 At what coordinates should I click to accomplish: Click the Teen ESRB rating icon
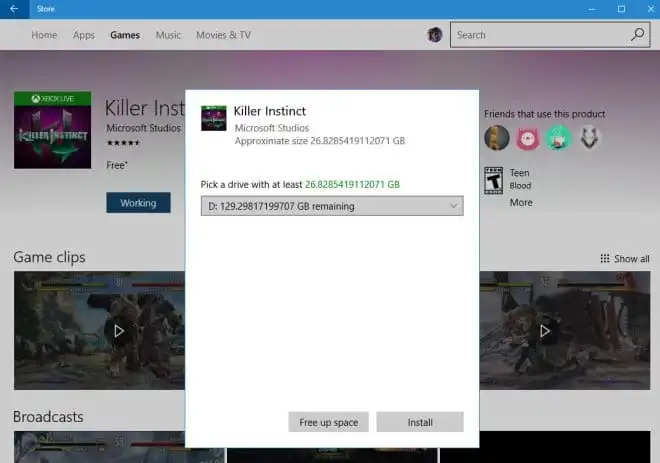tap(493, 181)
